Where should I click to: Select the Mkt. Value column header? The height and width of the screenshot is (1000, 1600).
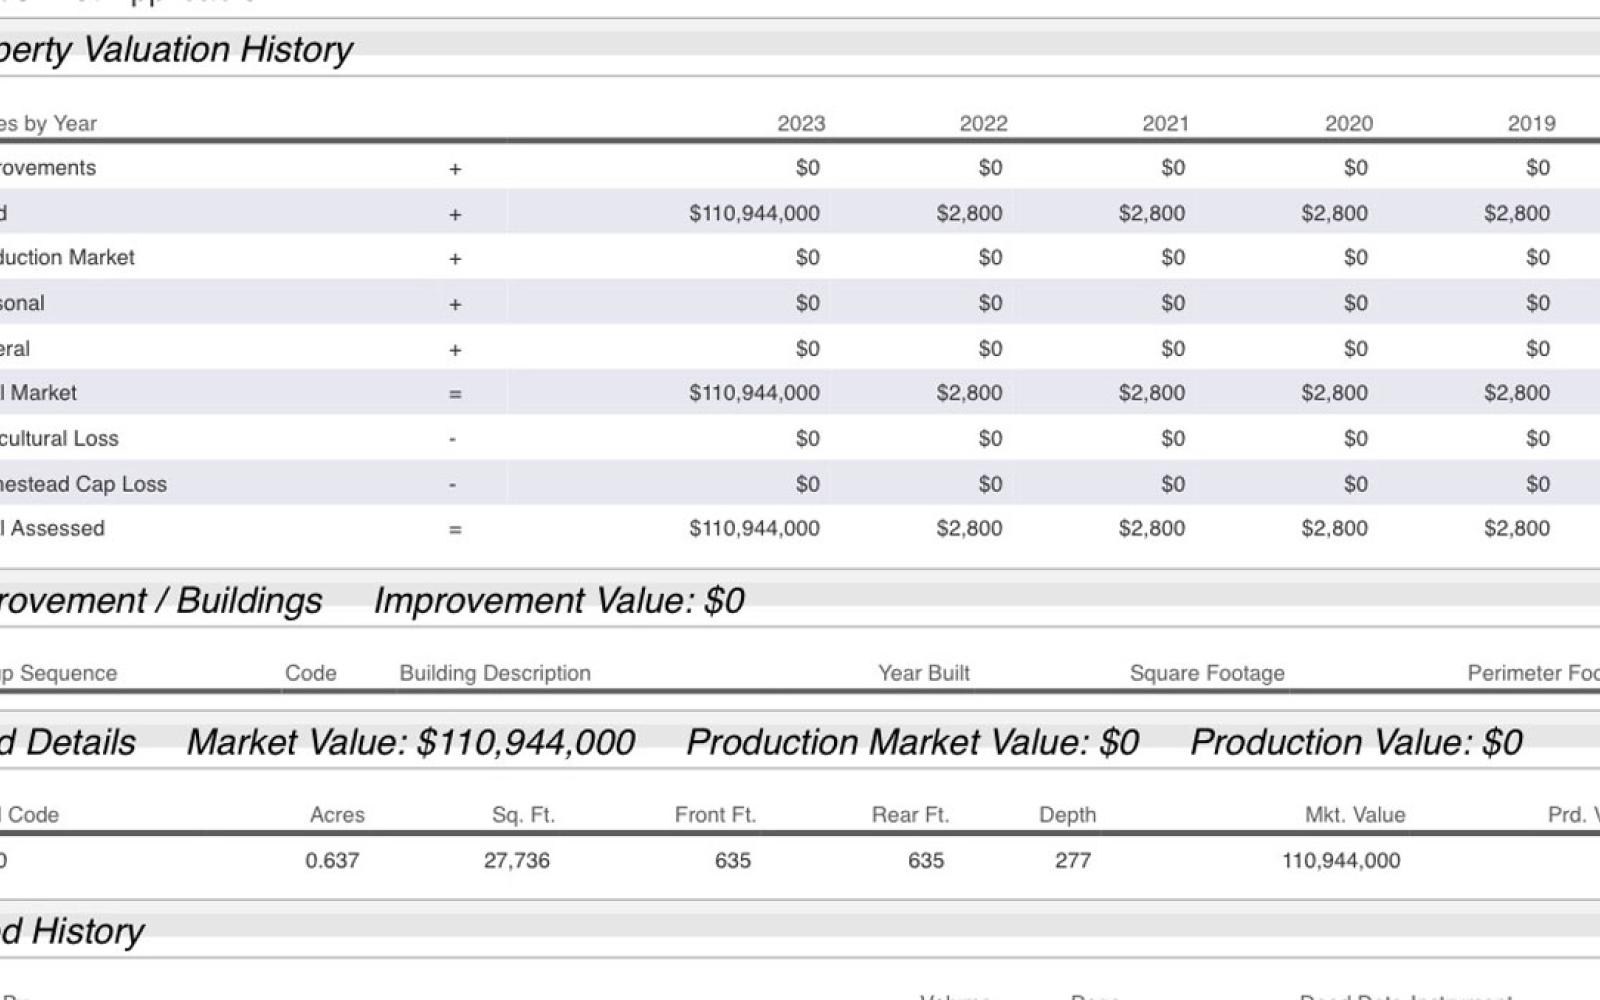click(x=1354, y=815)
